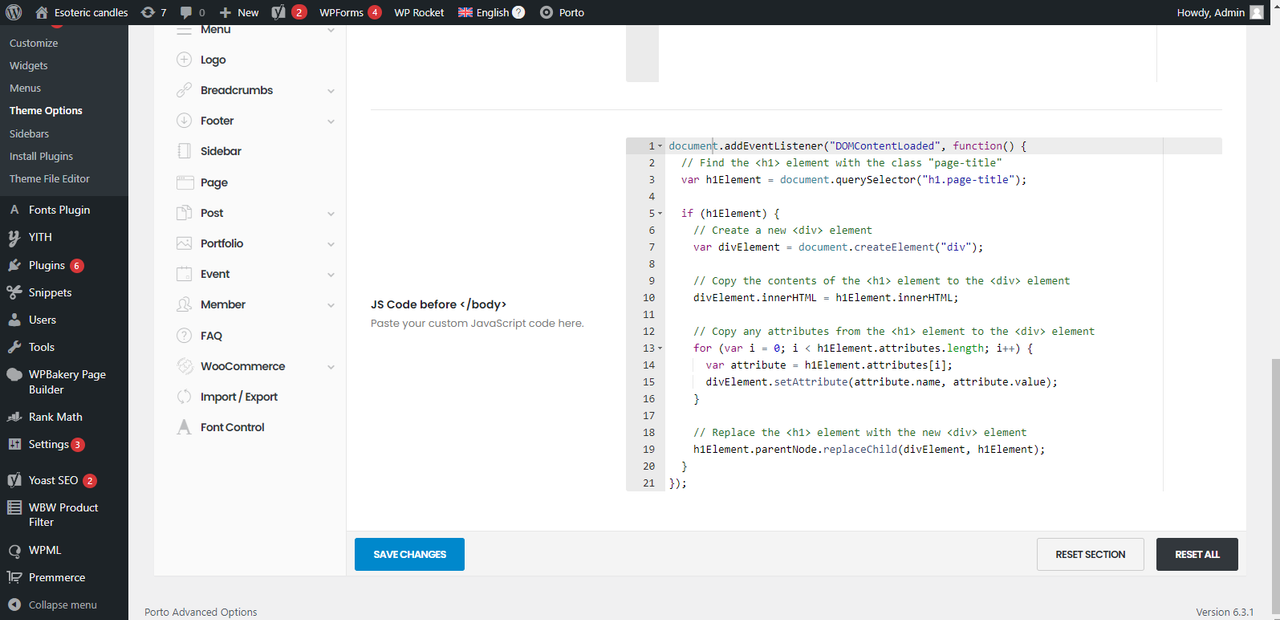Click the Admin avatar icon
Viewport: 1280px width, 620px height.
(x=1256, y=12)
